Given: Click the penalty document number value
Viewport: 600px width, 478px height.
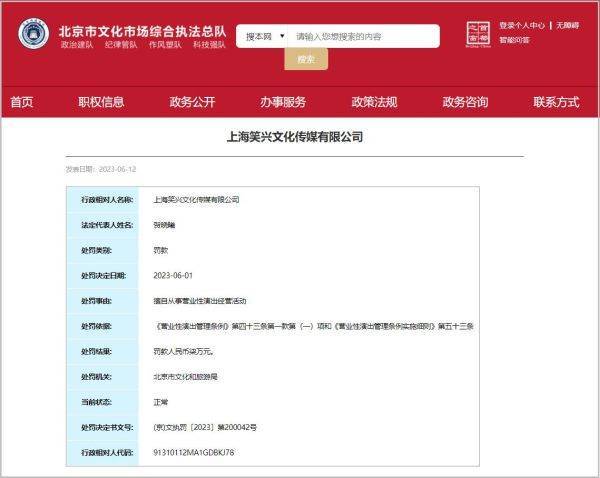Looking at the screenshot, I should 205,427.
